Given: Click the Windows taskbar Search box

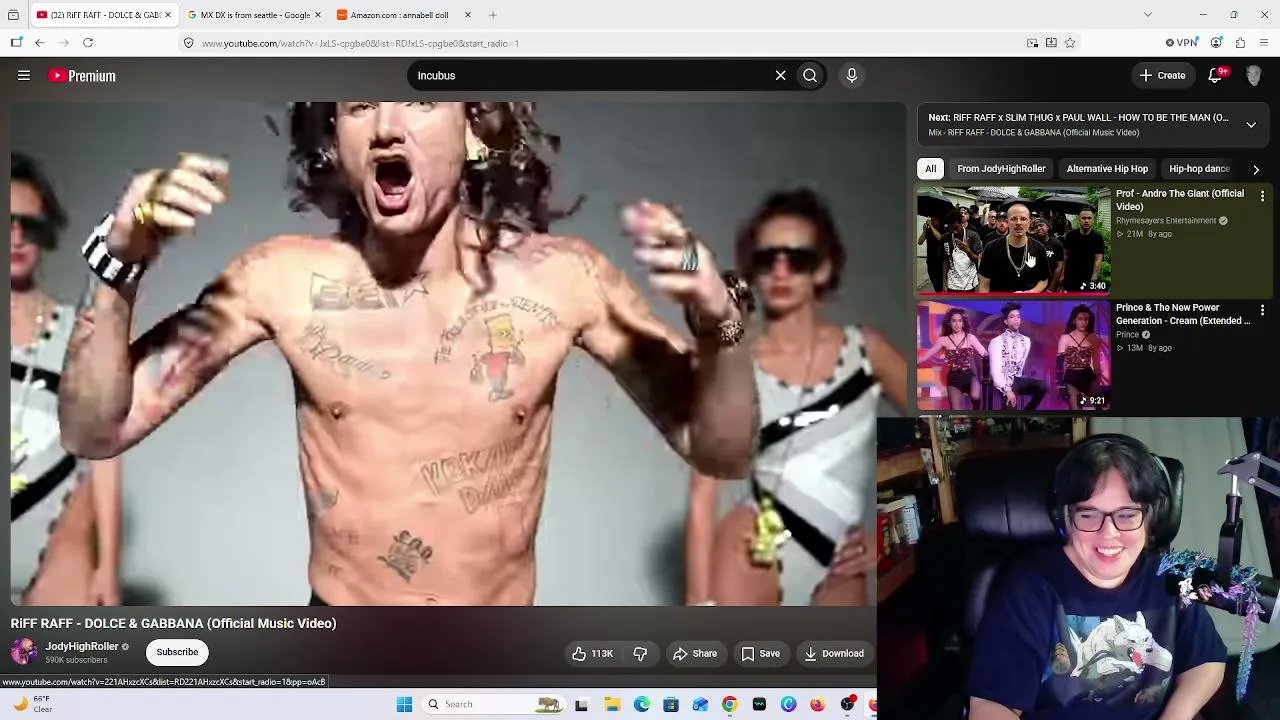Looking at the screenshot, I should (x=493, y=704).
